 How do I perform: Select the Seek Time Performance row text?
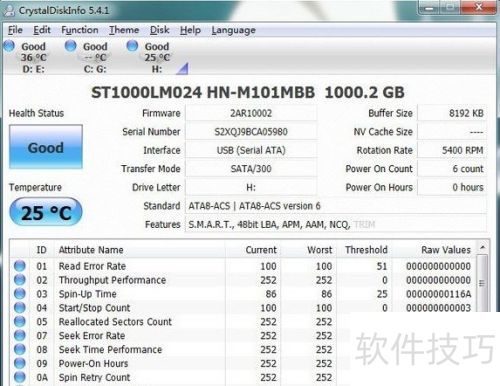coord(110,350)
